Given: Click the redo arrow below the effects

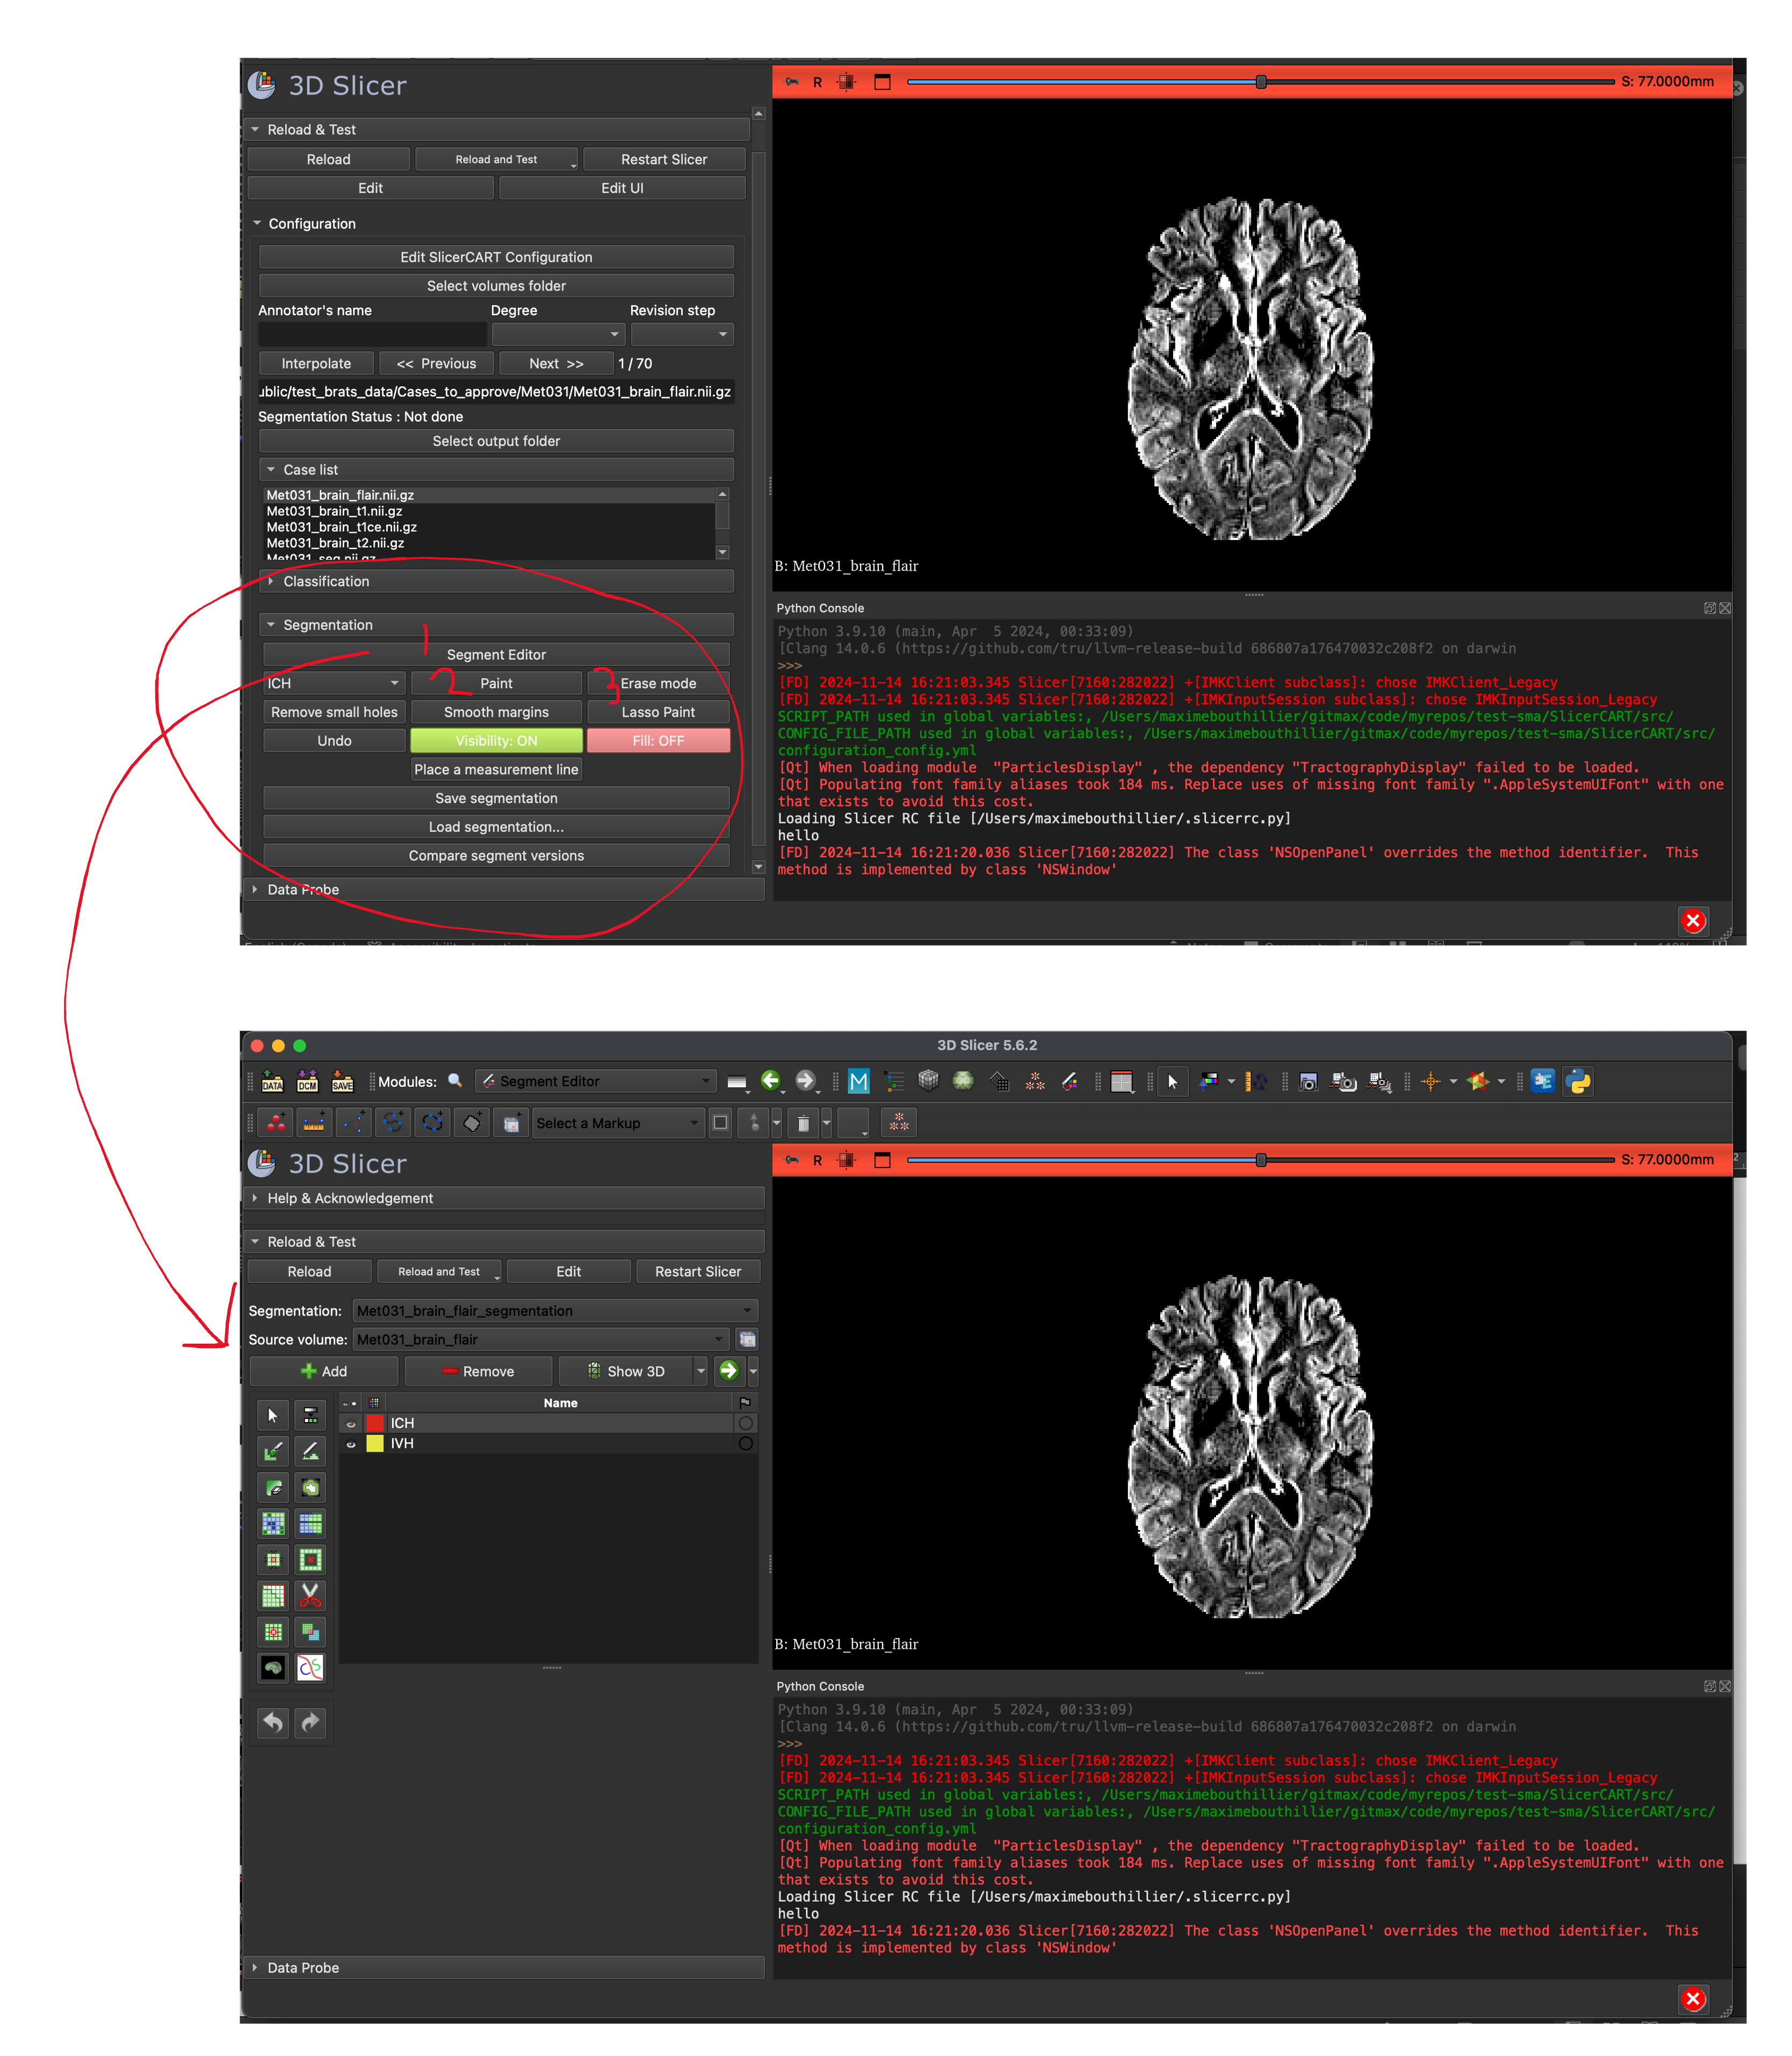Looking at the screenshot, I should point(311,1722).
